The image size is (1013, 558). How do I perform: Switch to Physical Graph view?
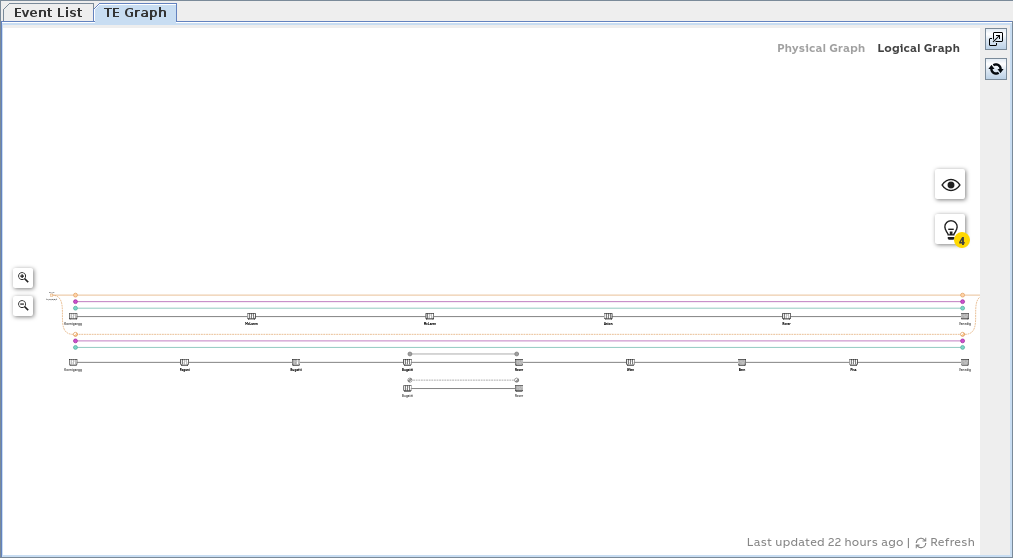point(820,48)
